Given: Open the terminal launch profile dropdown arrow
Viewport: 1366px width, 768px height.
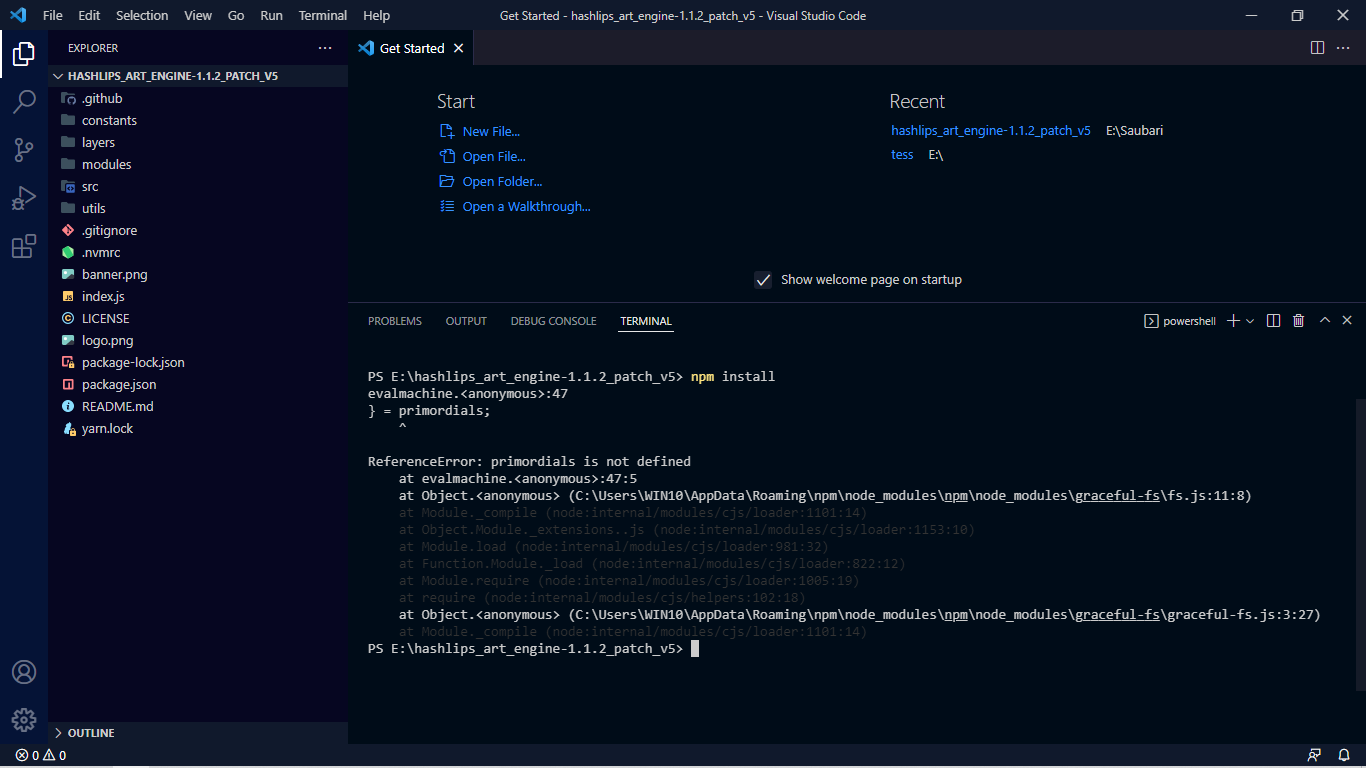Looking at the screenshot, I should point(1249,320).
